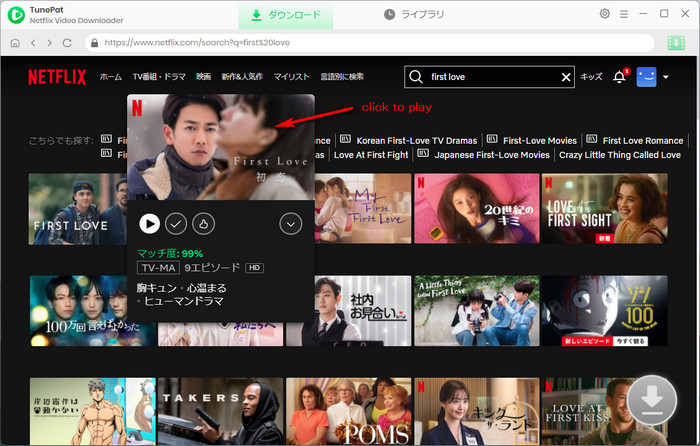Open TV番組・ドラマ menu item
The width and height of the screenshot is (700, 446).
(x=159, y=77)
